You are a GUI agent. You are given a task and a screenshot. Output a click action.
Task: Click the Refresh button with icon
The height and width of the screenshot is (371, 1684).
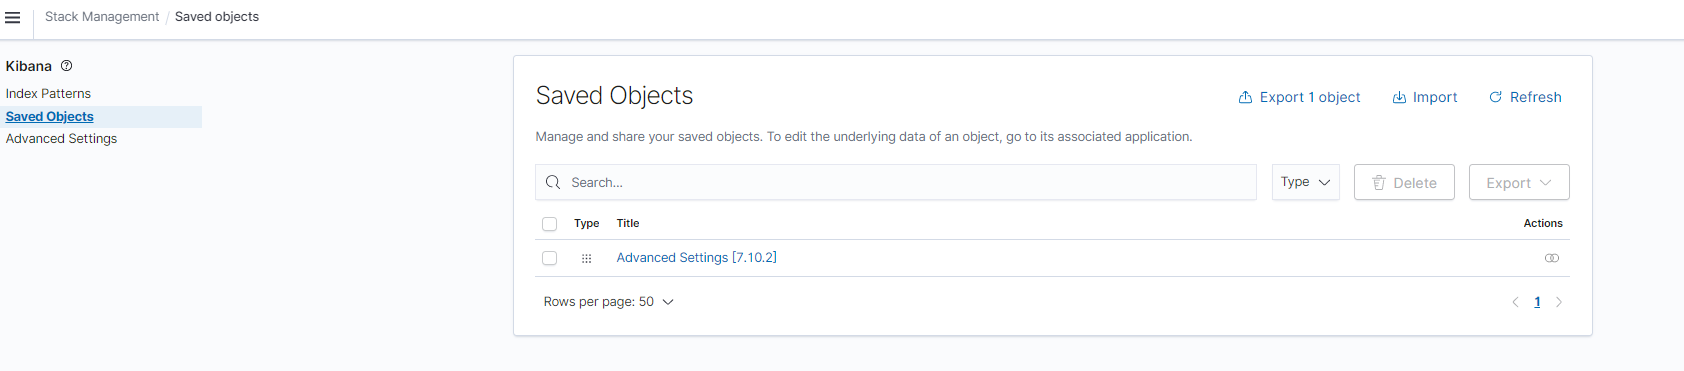point(1525,97)
